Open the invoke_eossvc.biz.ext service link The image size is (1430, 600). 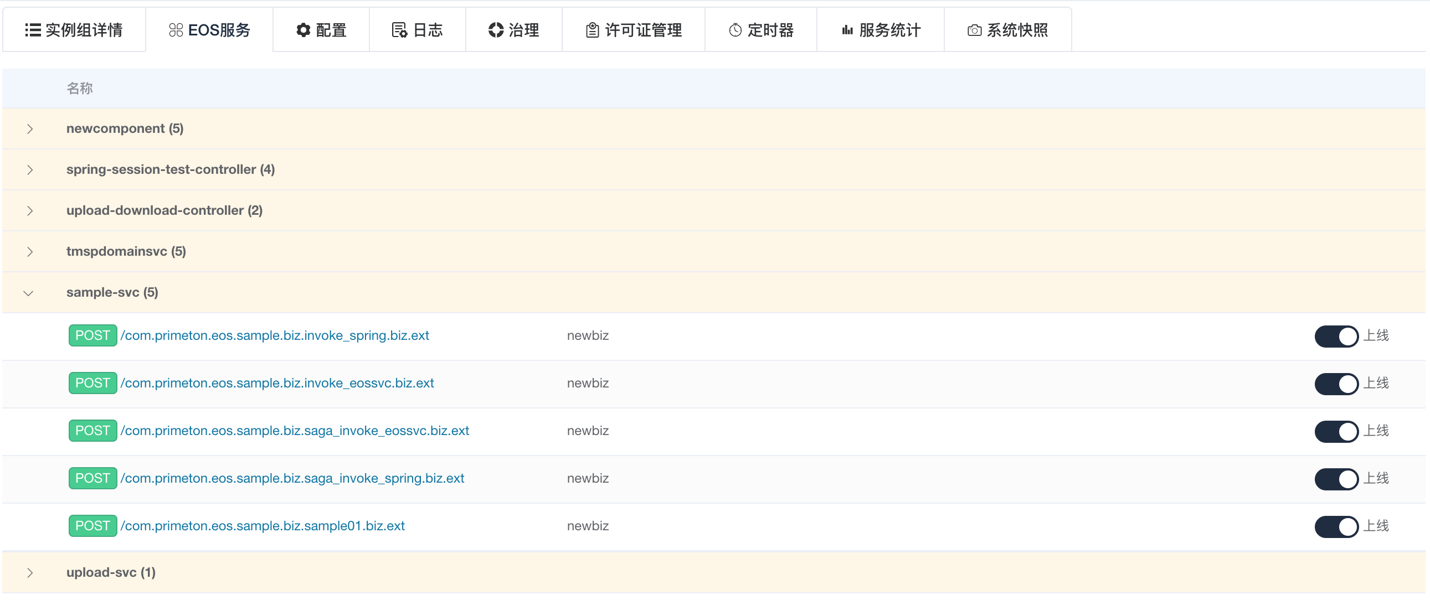pyautogui.click(x=277, y=383)
